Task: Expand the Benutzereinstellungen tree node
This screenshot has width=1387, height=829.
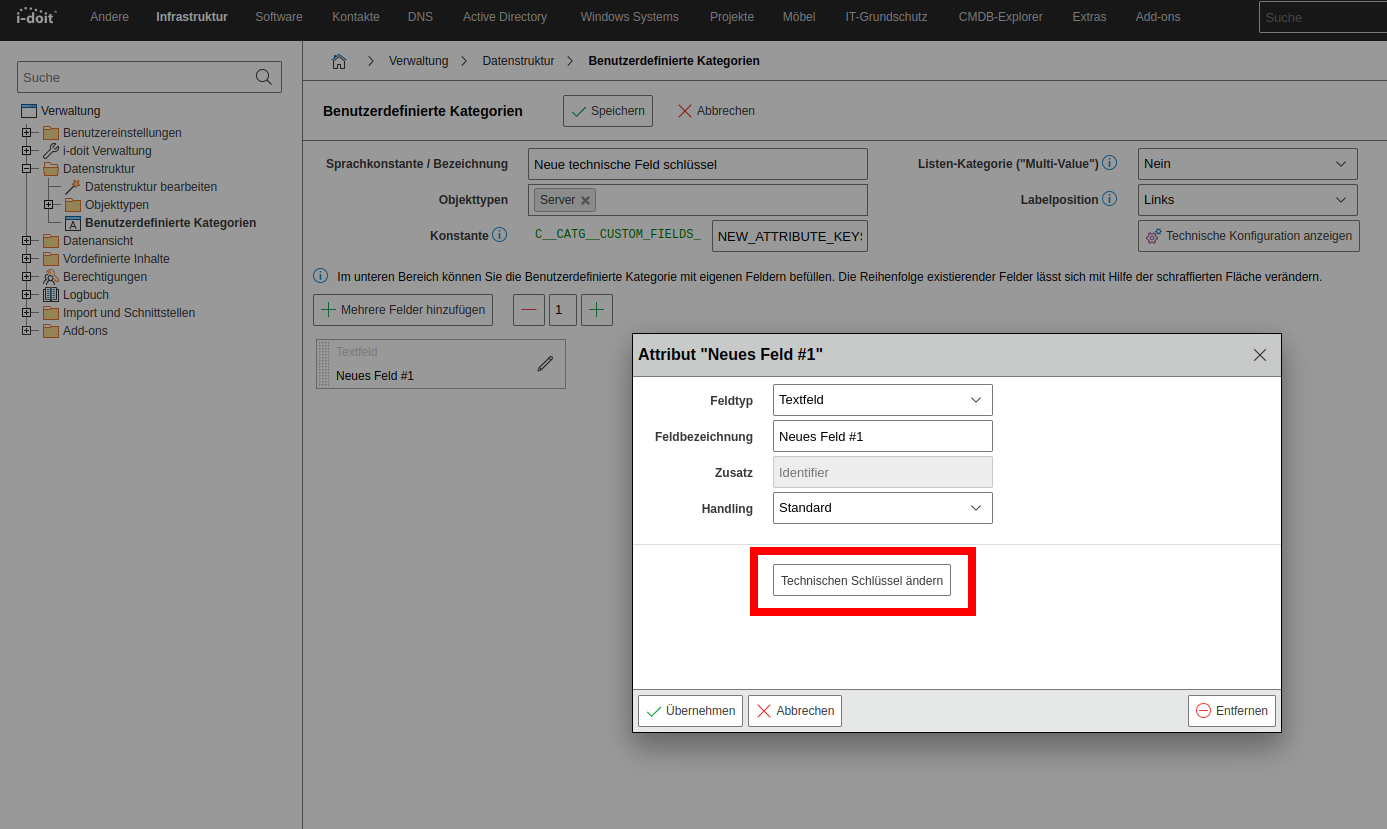Action: point(27,133)
